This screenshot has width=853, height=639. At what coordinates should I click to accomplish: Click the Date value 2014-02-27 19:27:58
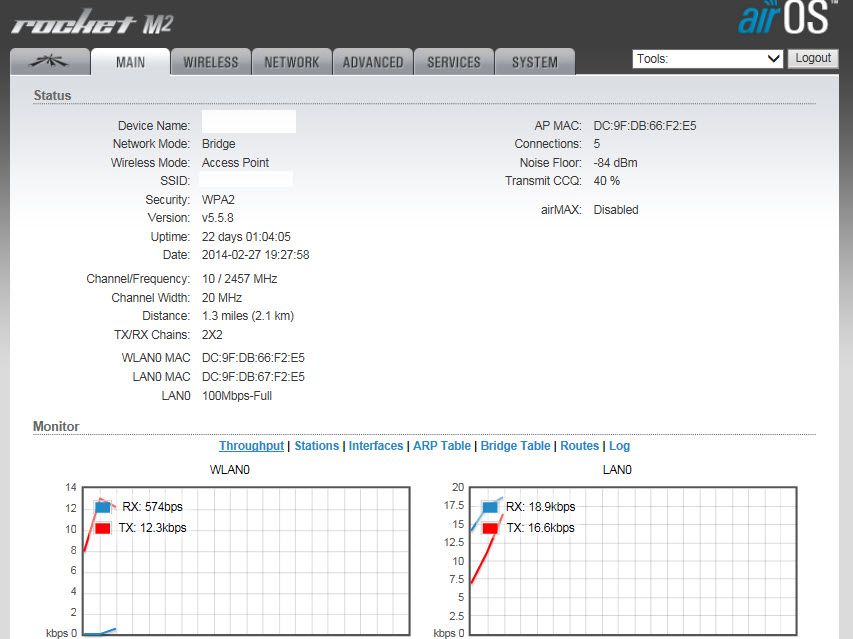coord(256,255)
